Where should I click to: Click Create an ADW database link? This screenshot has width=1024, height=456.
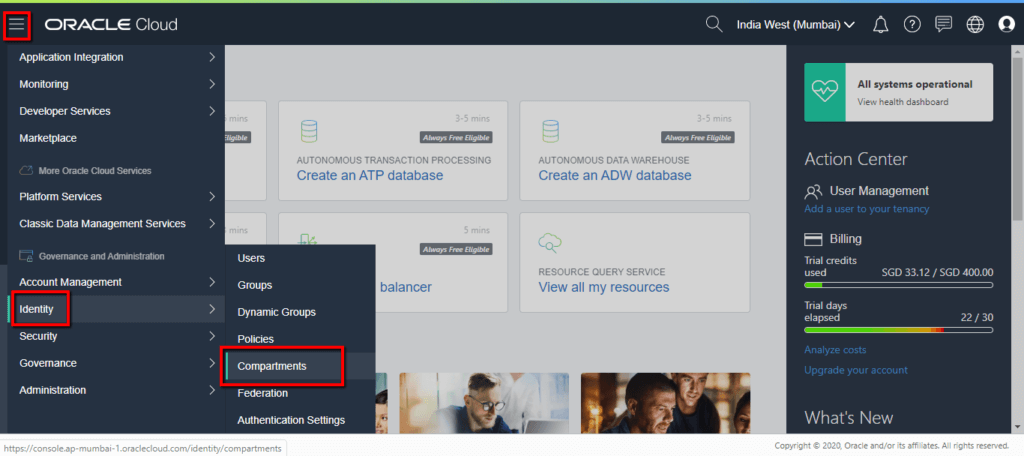coord(615,176)
